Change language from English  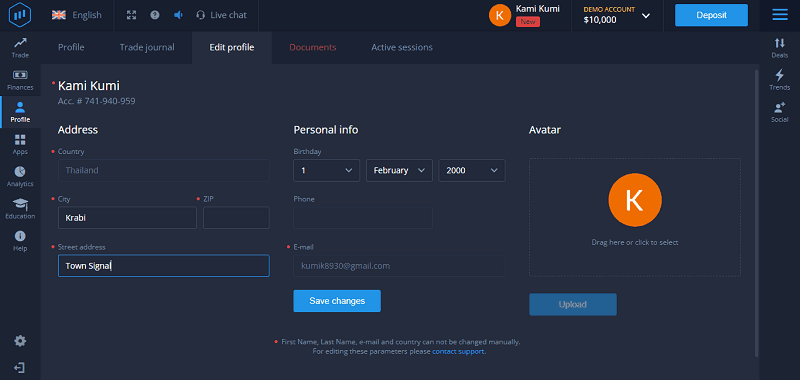point(77,15)
